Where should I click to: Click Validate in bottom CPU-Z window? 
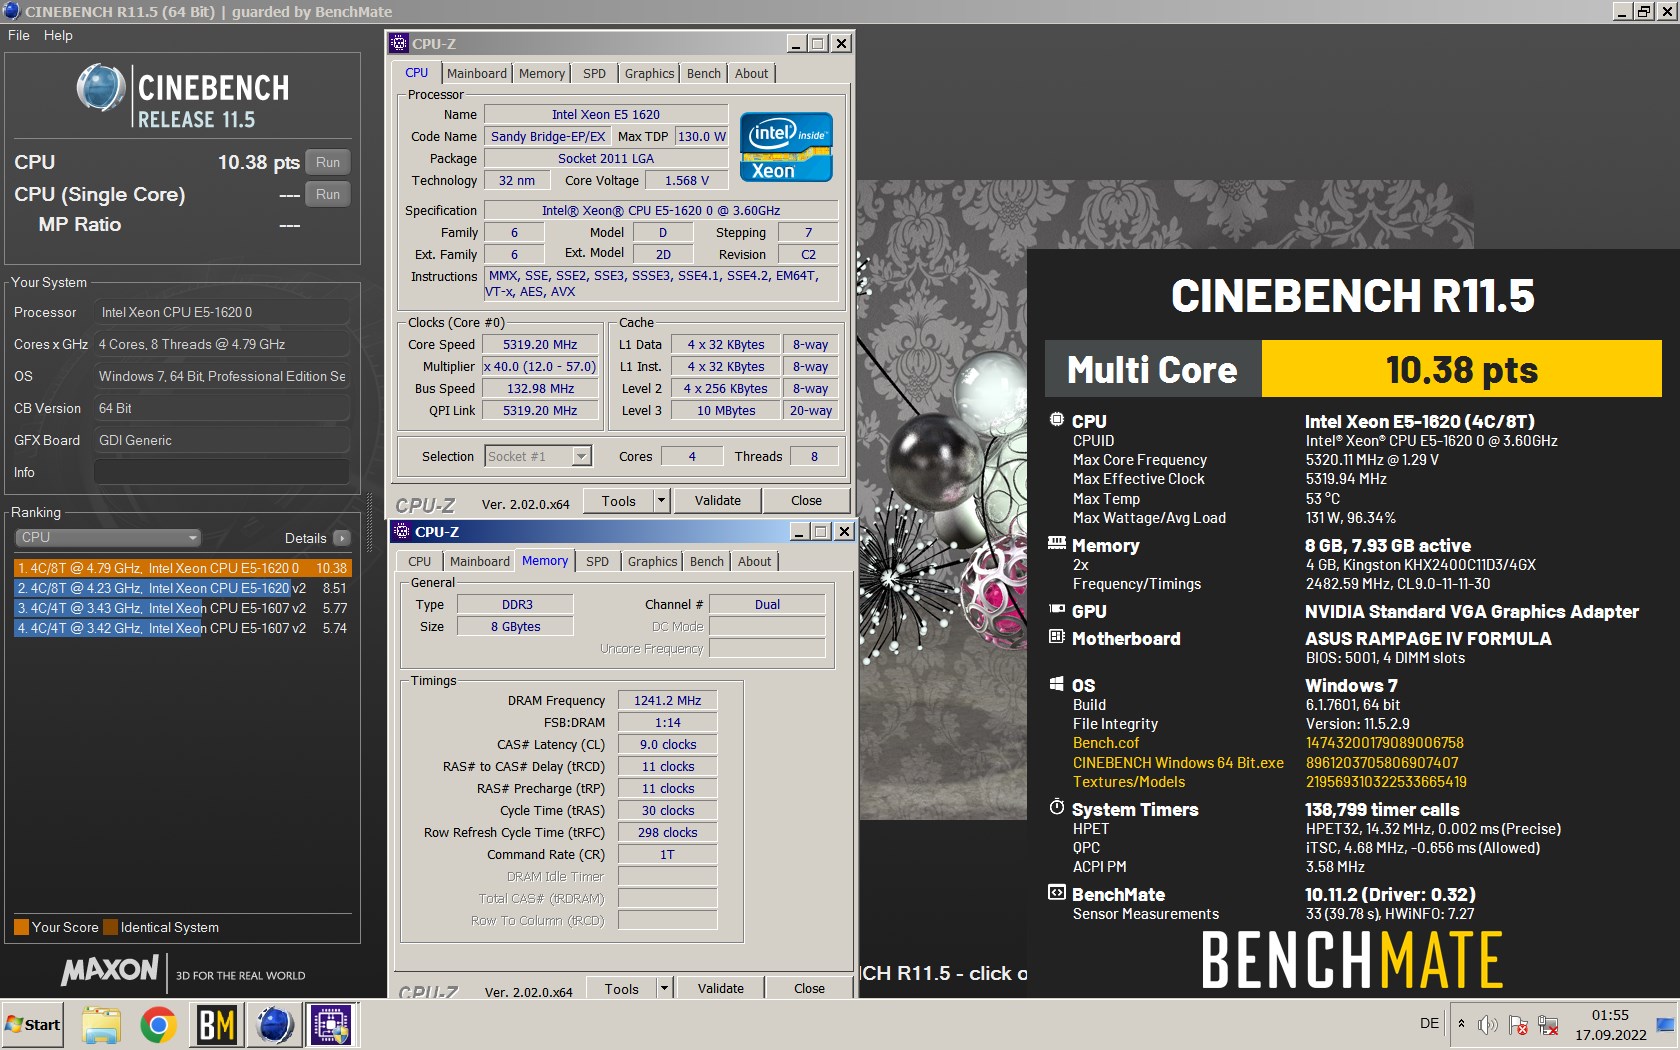(721, 988)
